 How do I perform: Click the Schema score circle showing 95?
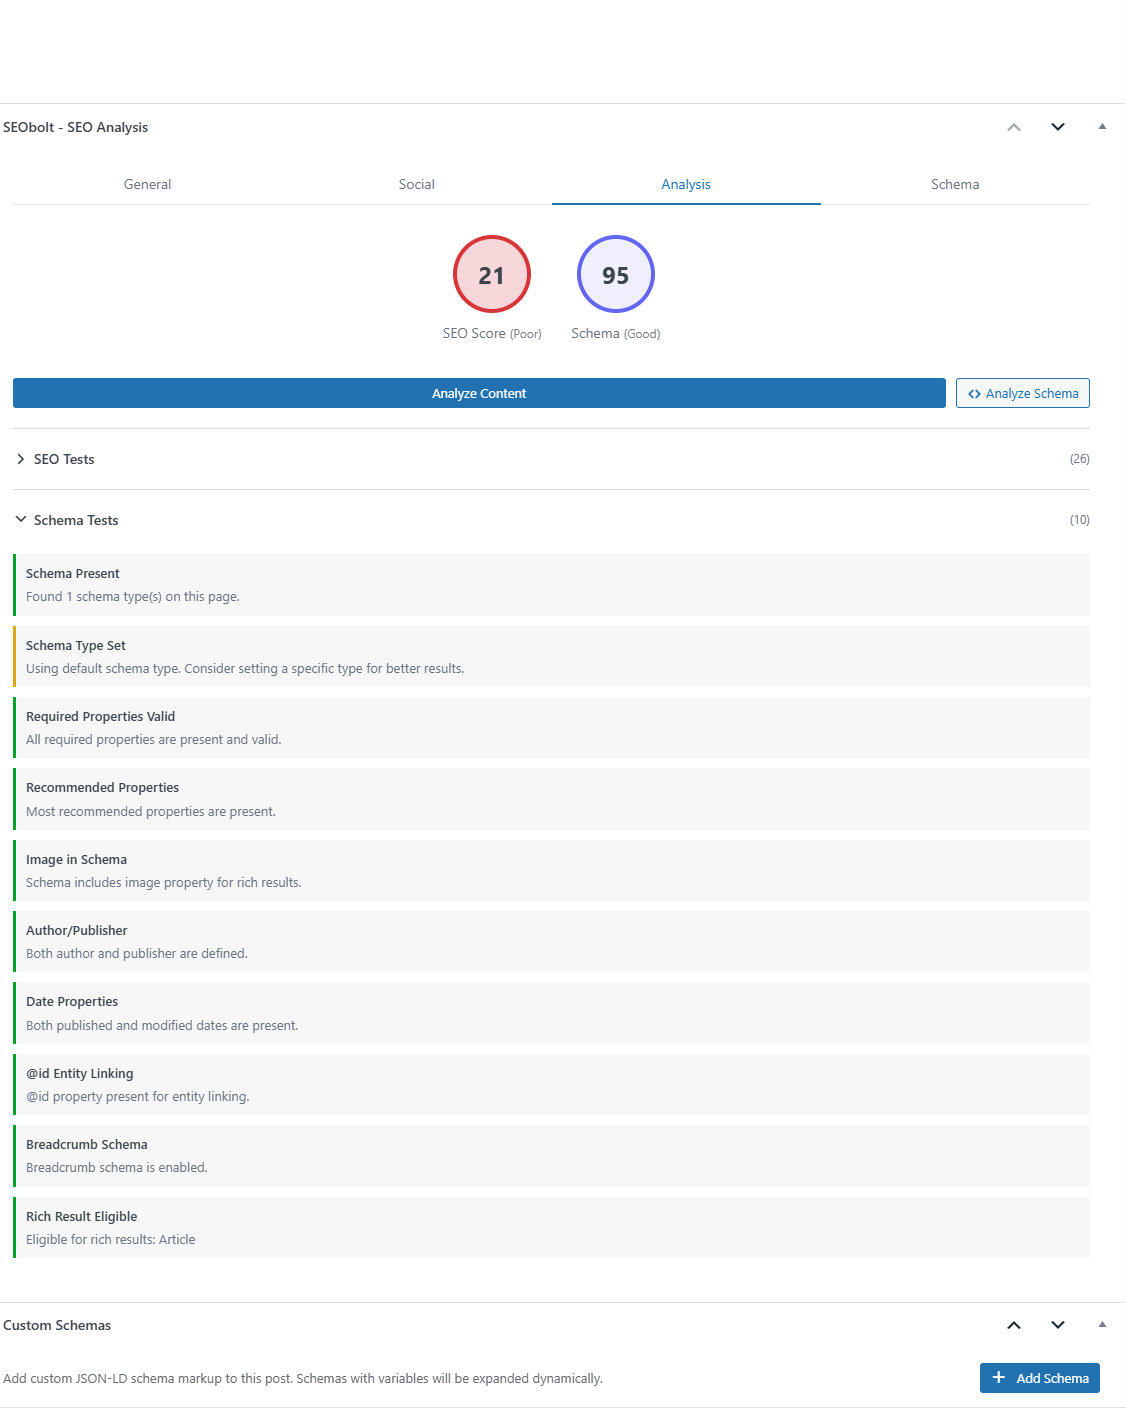point(615,273)
